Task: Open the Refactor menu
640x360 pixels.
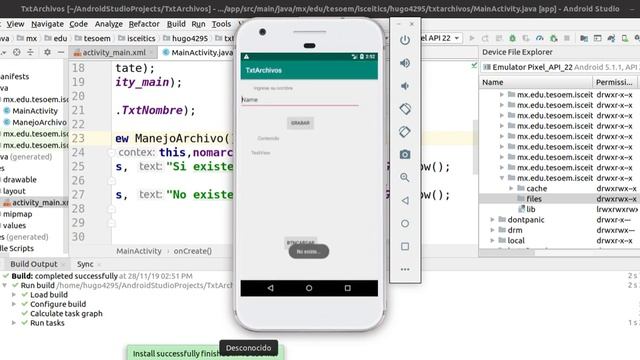Action: pyautogui.click(x=144, y=24)
